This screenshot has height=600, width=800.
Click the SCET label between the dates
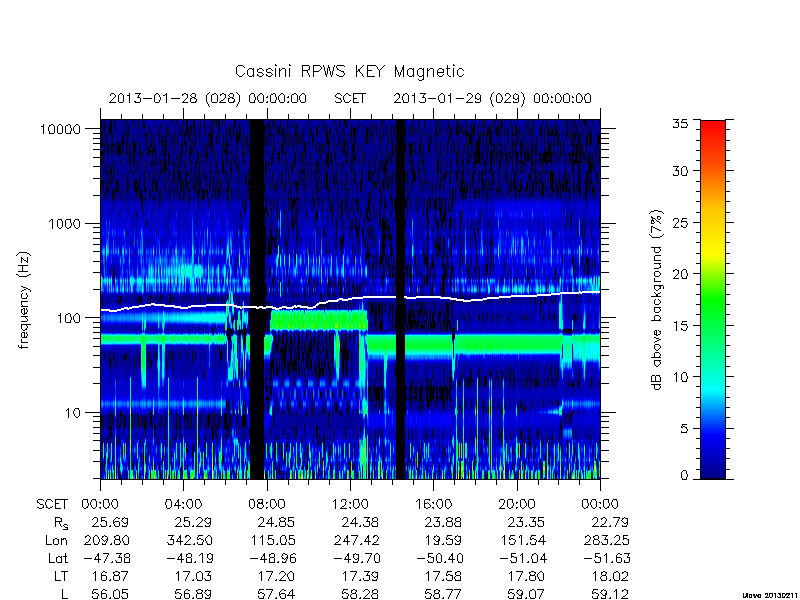[350, 98]
